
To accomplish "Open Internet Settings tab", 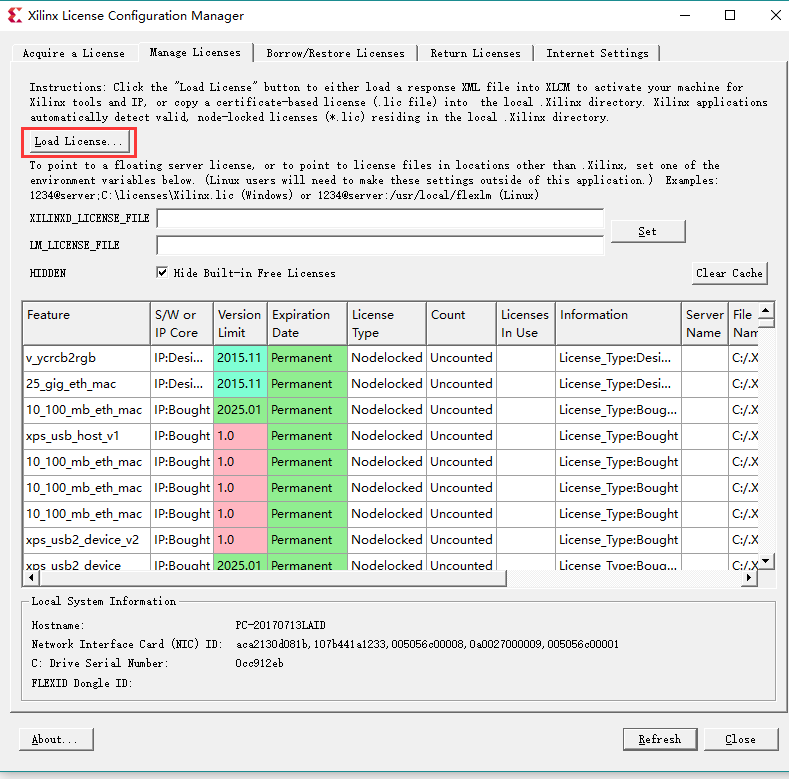I will [x=597, y=53].
